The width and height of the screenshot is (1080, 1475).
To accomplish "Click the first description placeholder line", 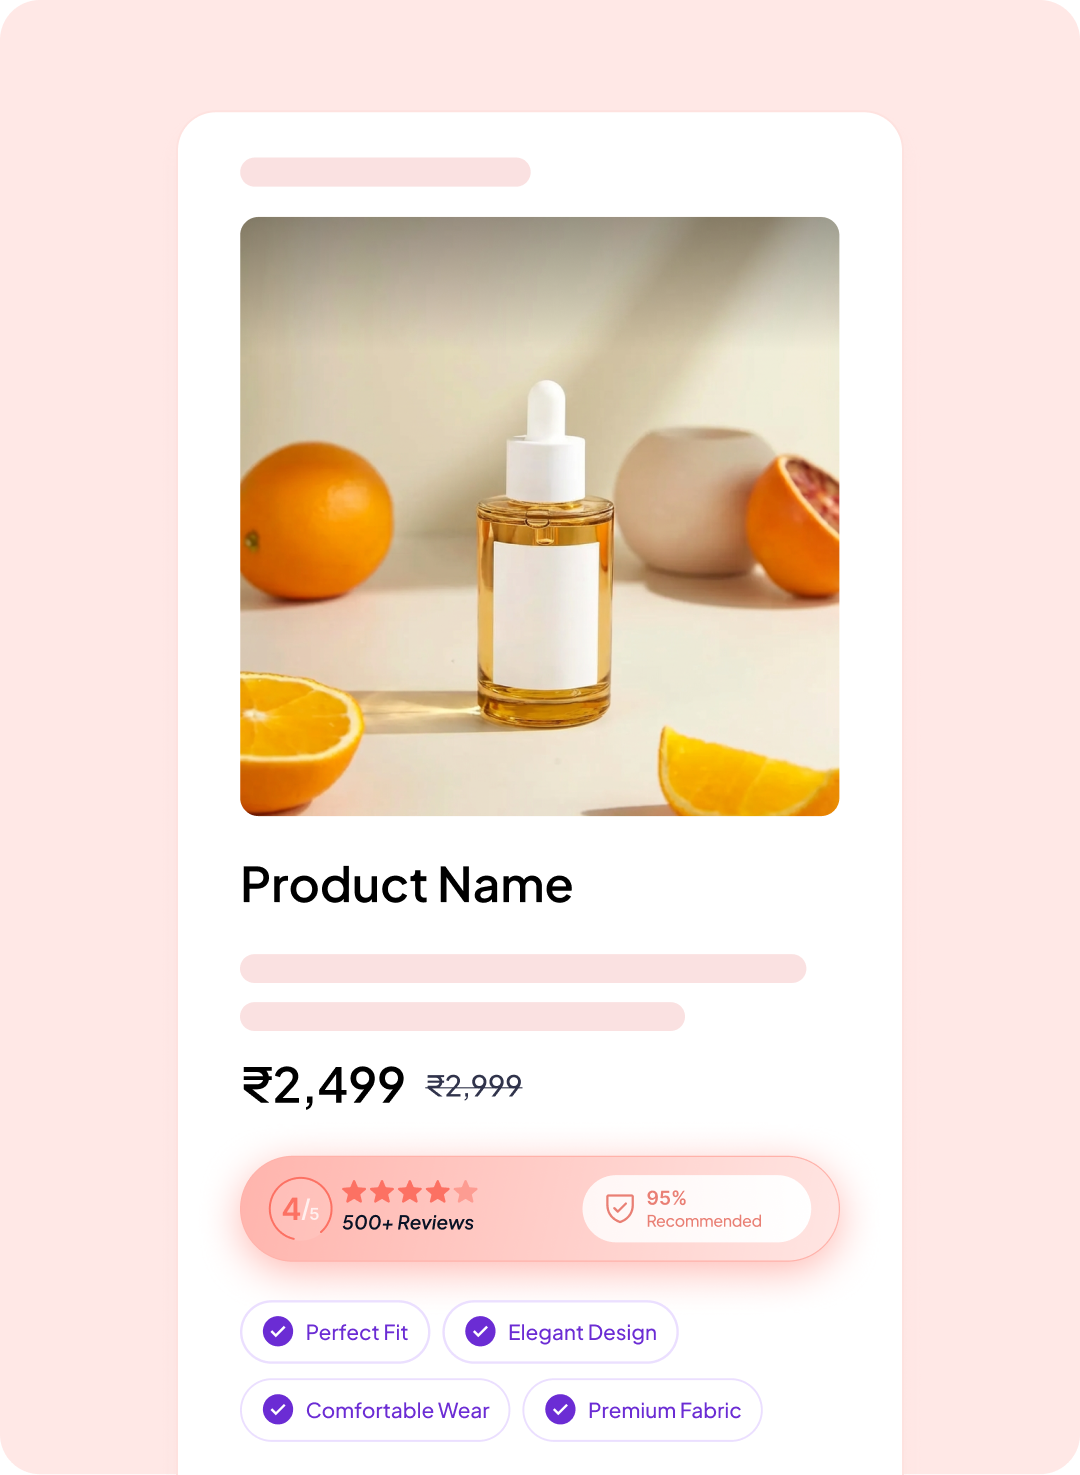I will point(523,968).
